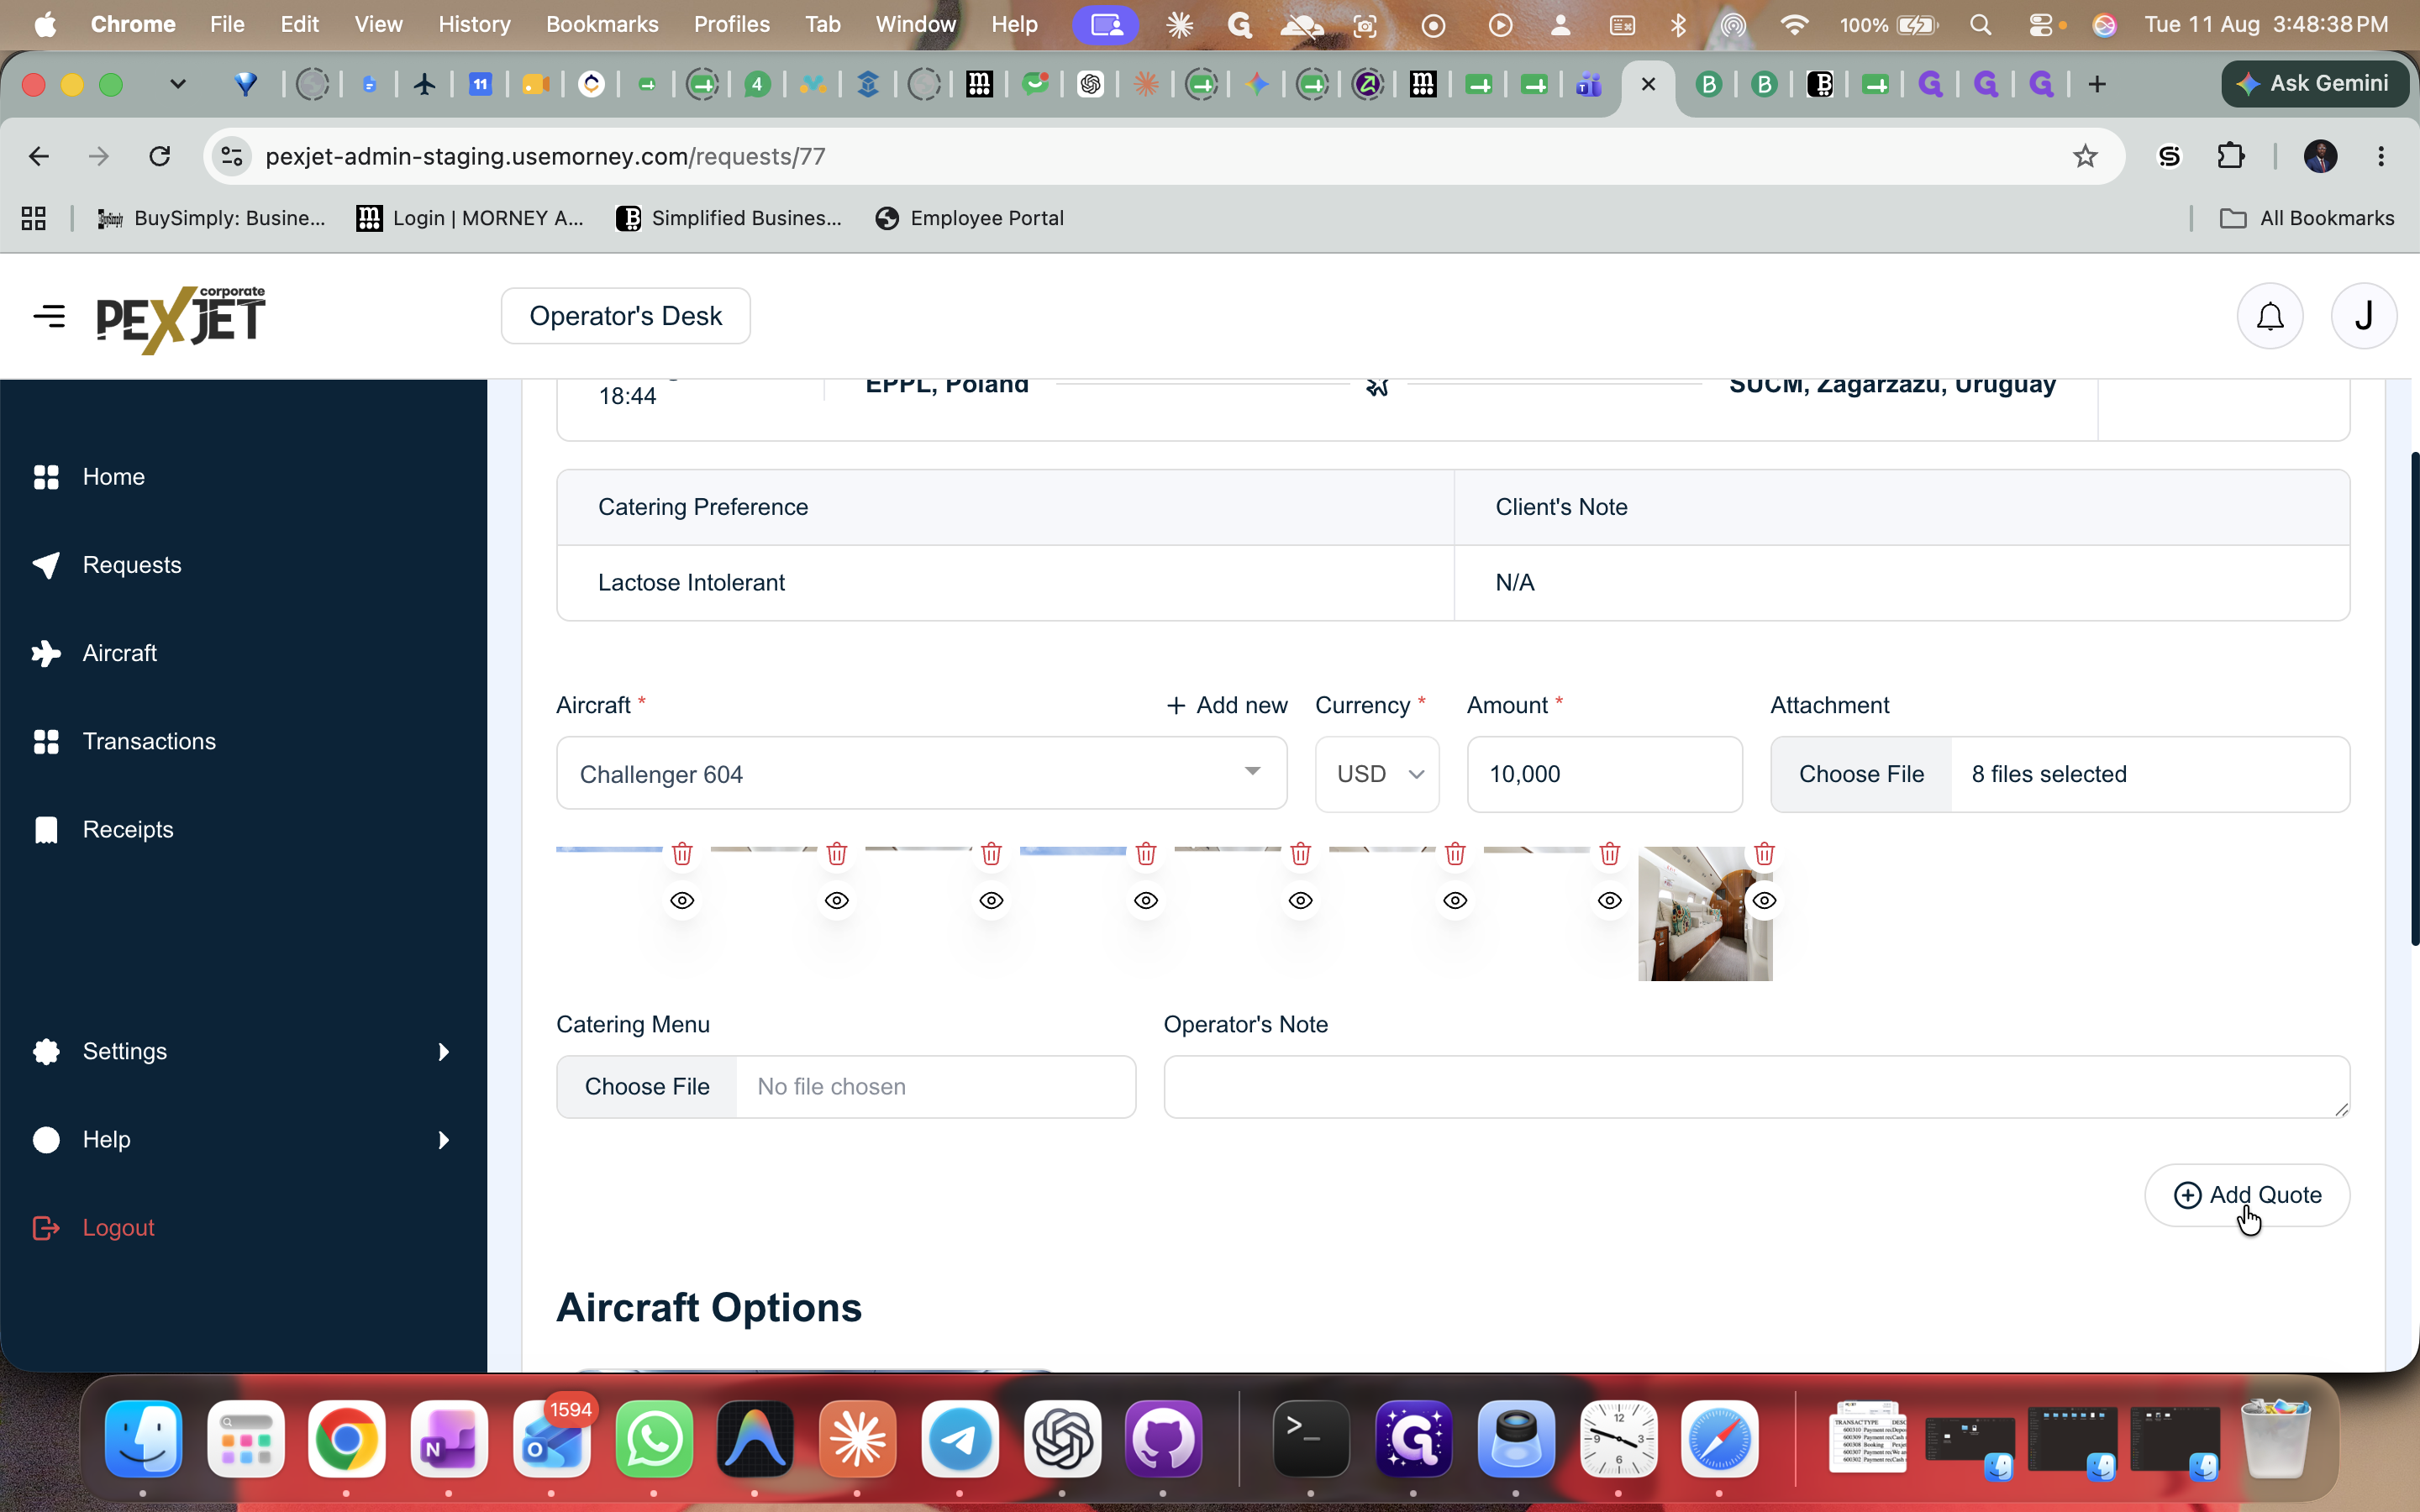The width and height of the screenshot is (2420, 1512).
Task: Delete the fifth attachment with its trash icon
Action: [x=1300, y=854]
